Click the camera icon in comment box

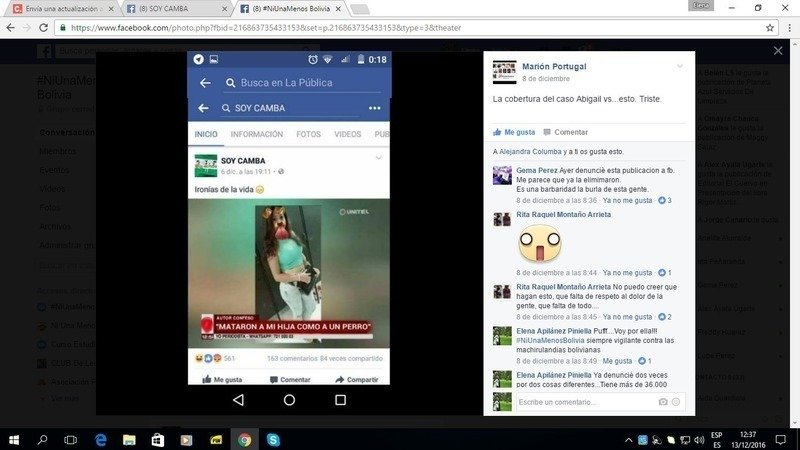tap(662, 402)
